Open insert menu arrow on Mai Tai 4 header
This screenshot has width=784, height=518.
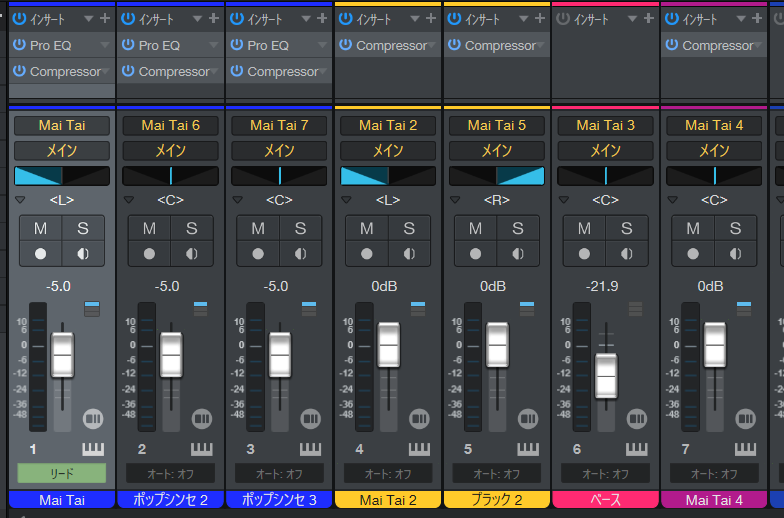[741, 19]
